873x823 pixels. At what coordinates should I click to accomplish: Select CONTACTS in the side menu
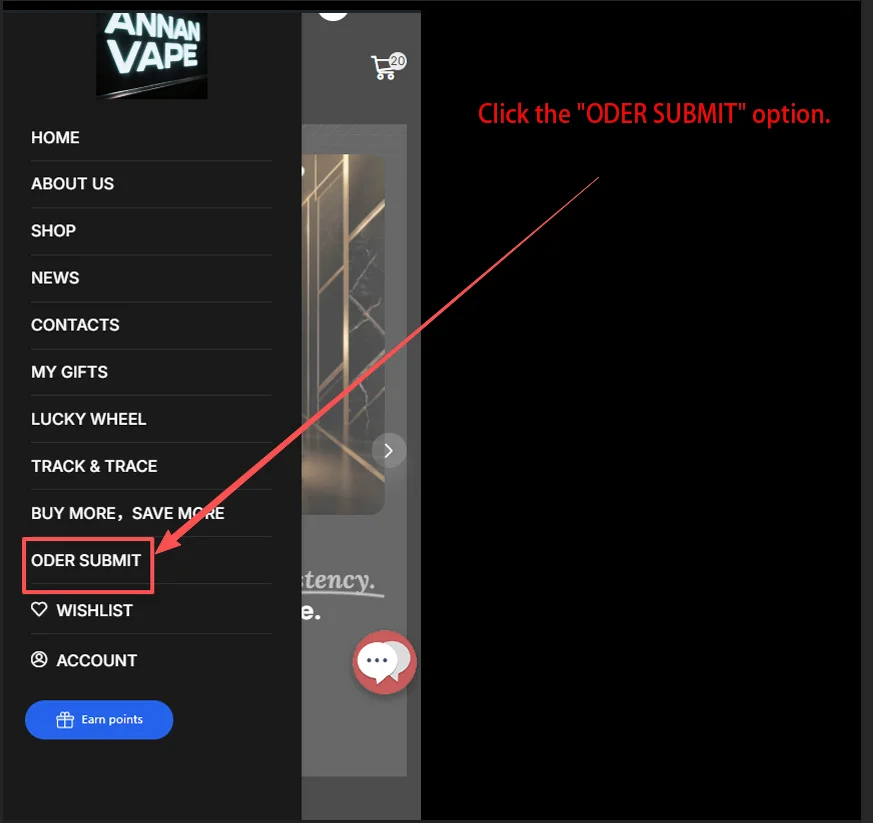[75, 325]
